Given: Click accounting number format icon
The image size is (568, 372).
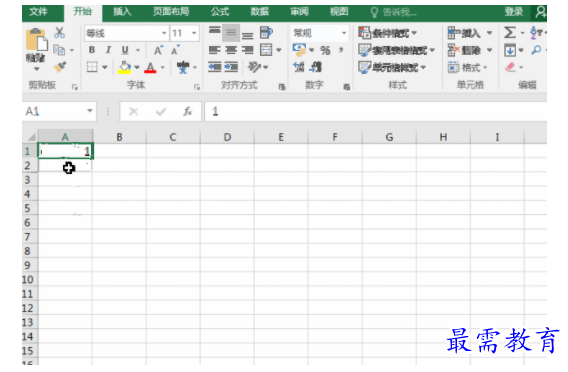Looking at the screenshot, I should (x=299, y=50).
